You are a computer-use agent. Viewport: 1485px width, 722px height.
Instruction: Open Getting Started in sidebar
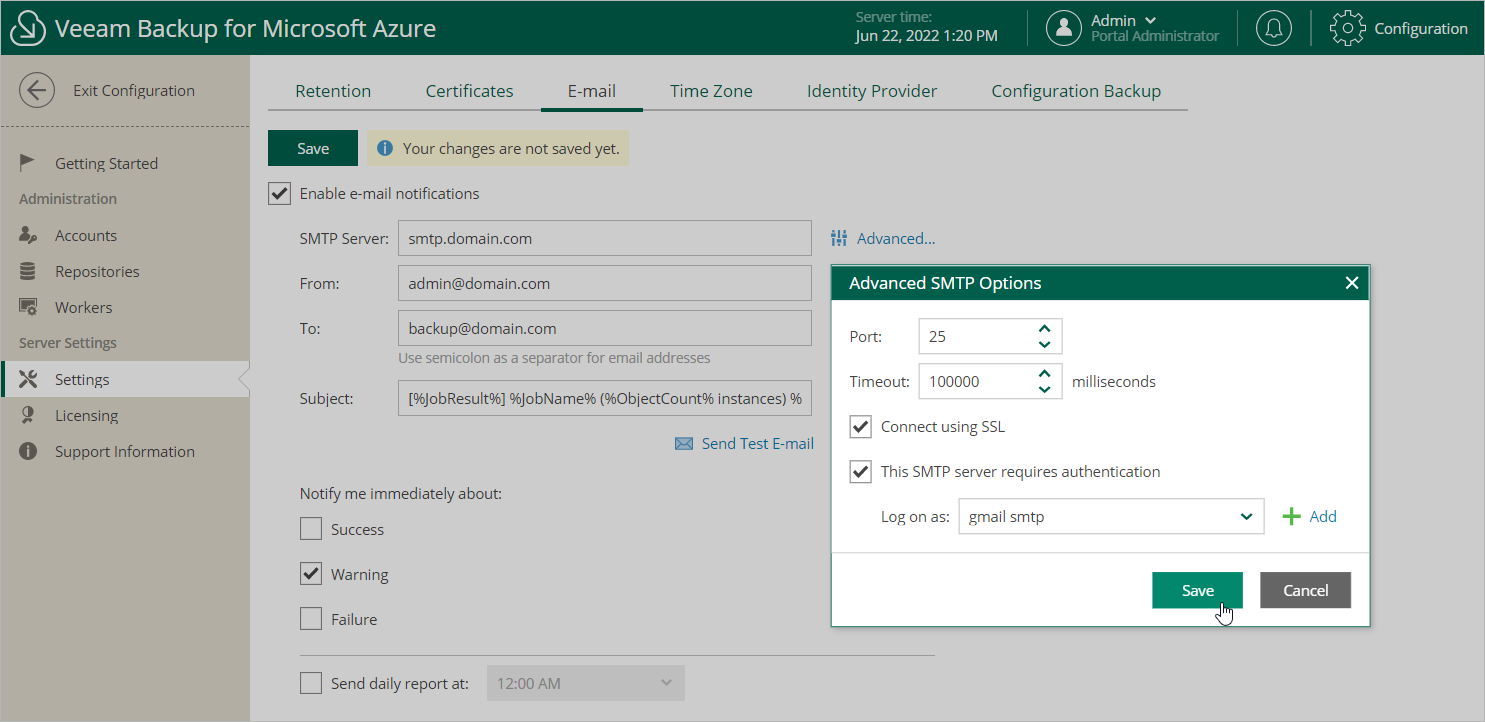click(x=106, y=163)
